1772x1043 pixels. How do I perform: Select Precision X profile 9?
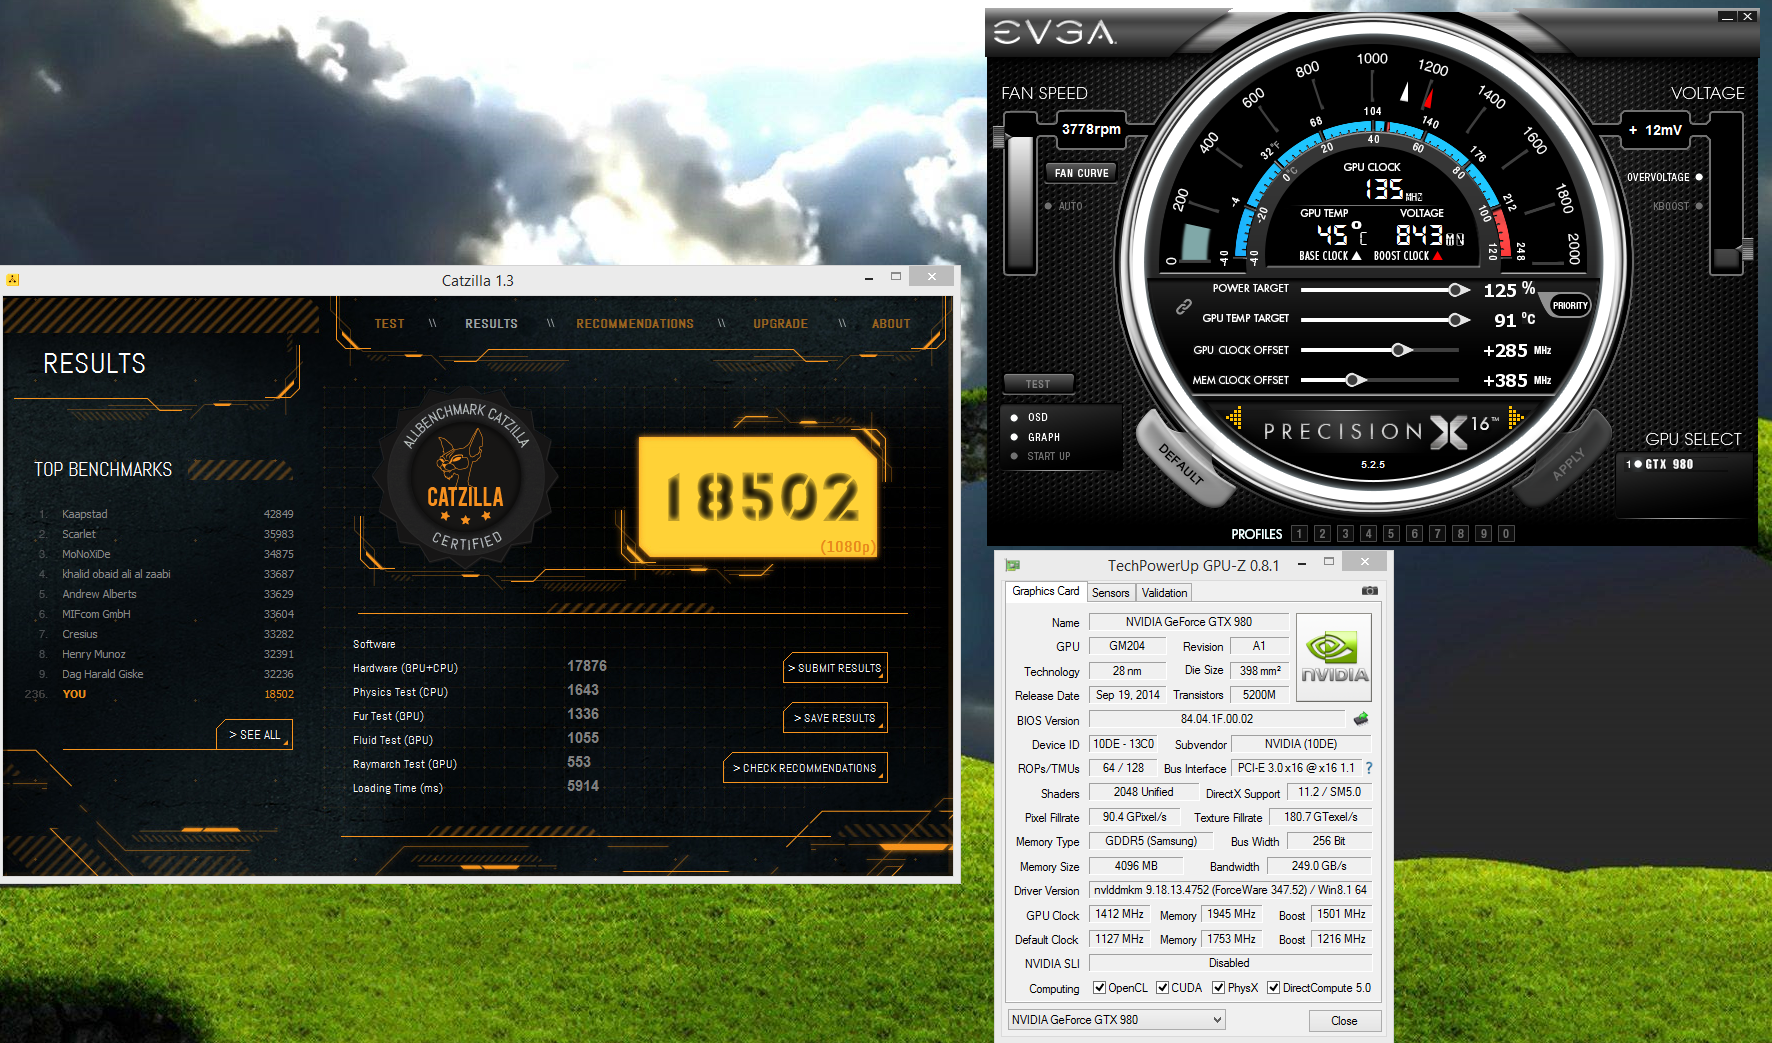click(x=1483, y=534)
